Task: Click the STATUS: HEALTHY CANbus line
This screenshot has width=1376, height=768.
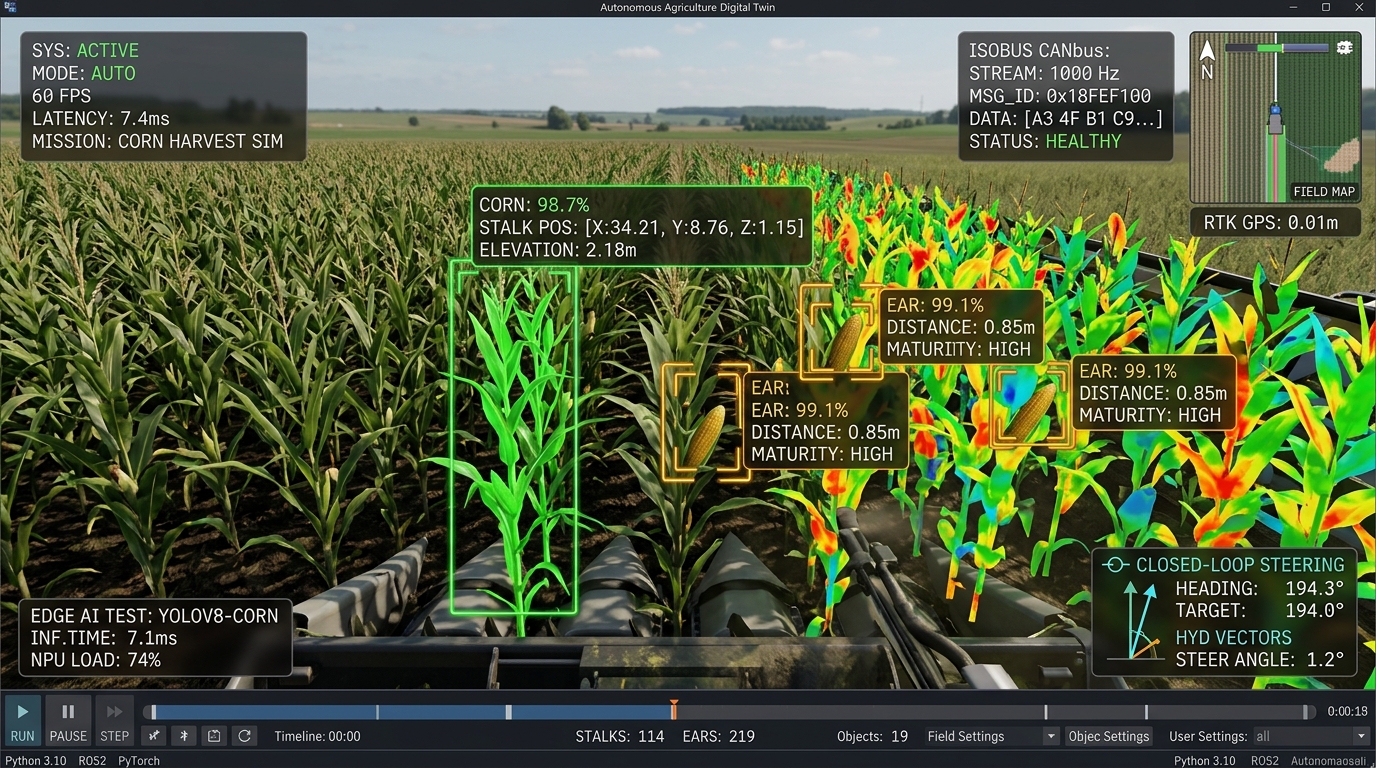Action: [x=1045, y=141]
